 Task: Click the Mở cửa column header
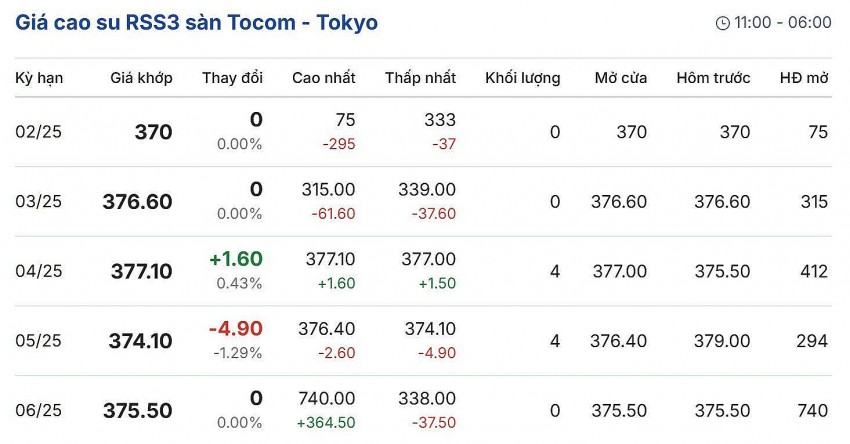[620, 78]
